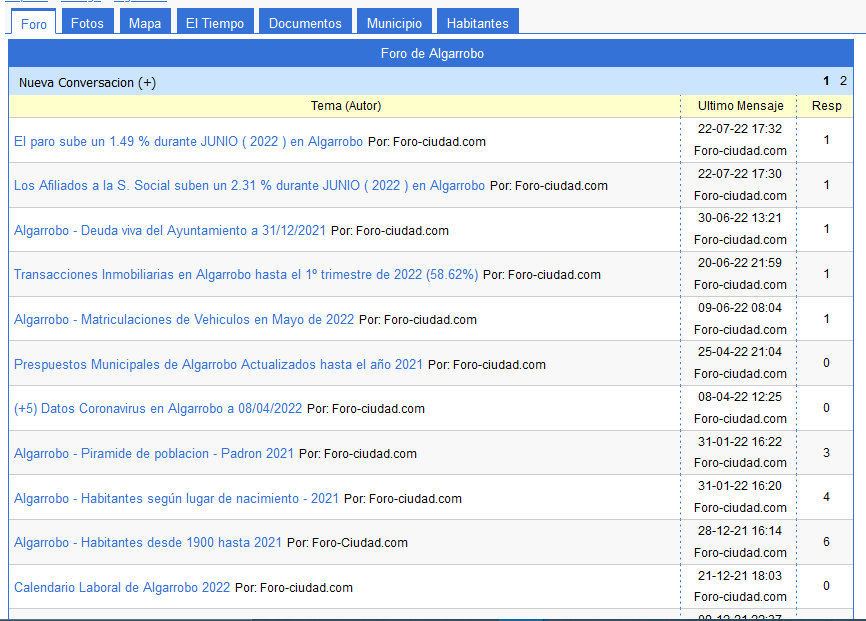Open Calendario Laboral de Algarrobo 2022

(122, 588)
